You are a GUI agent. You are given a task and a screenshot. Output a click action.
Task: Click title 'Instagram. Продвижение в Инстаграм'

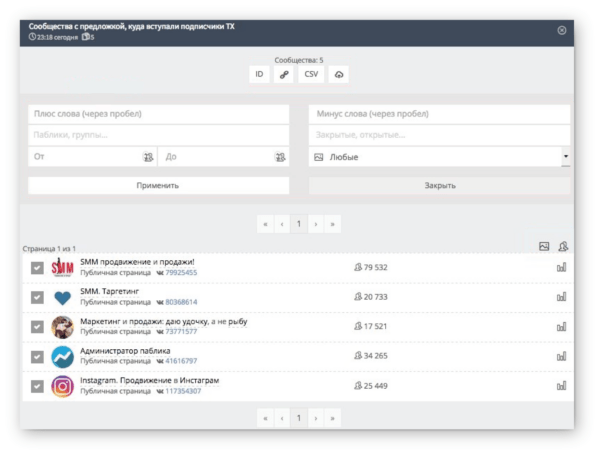coord(150,381)
